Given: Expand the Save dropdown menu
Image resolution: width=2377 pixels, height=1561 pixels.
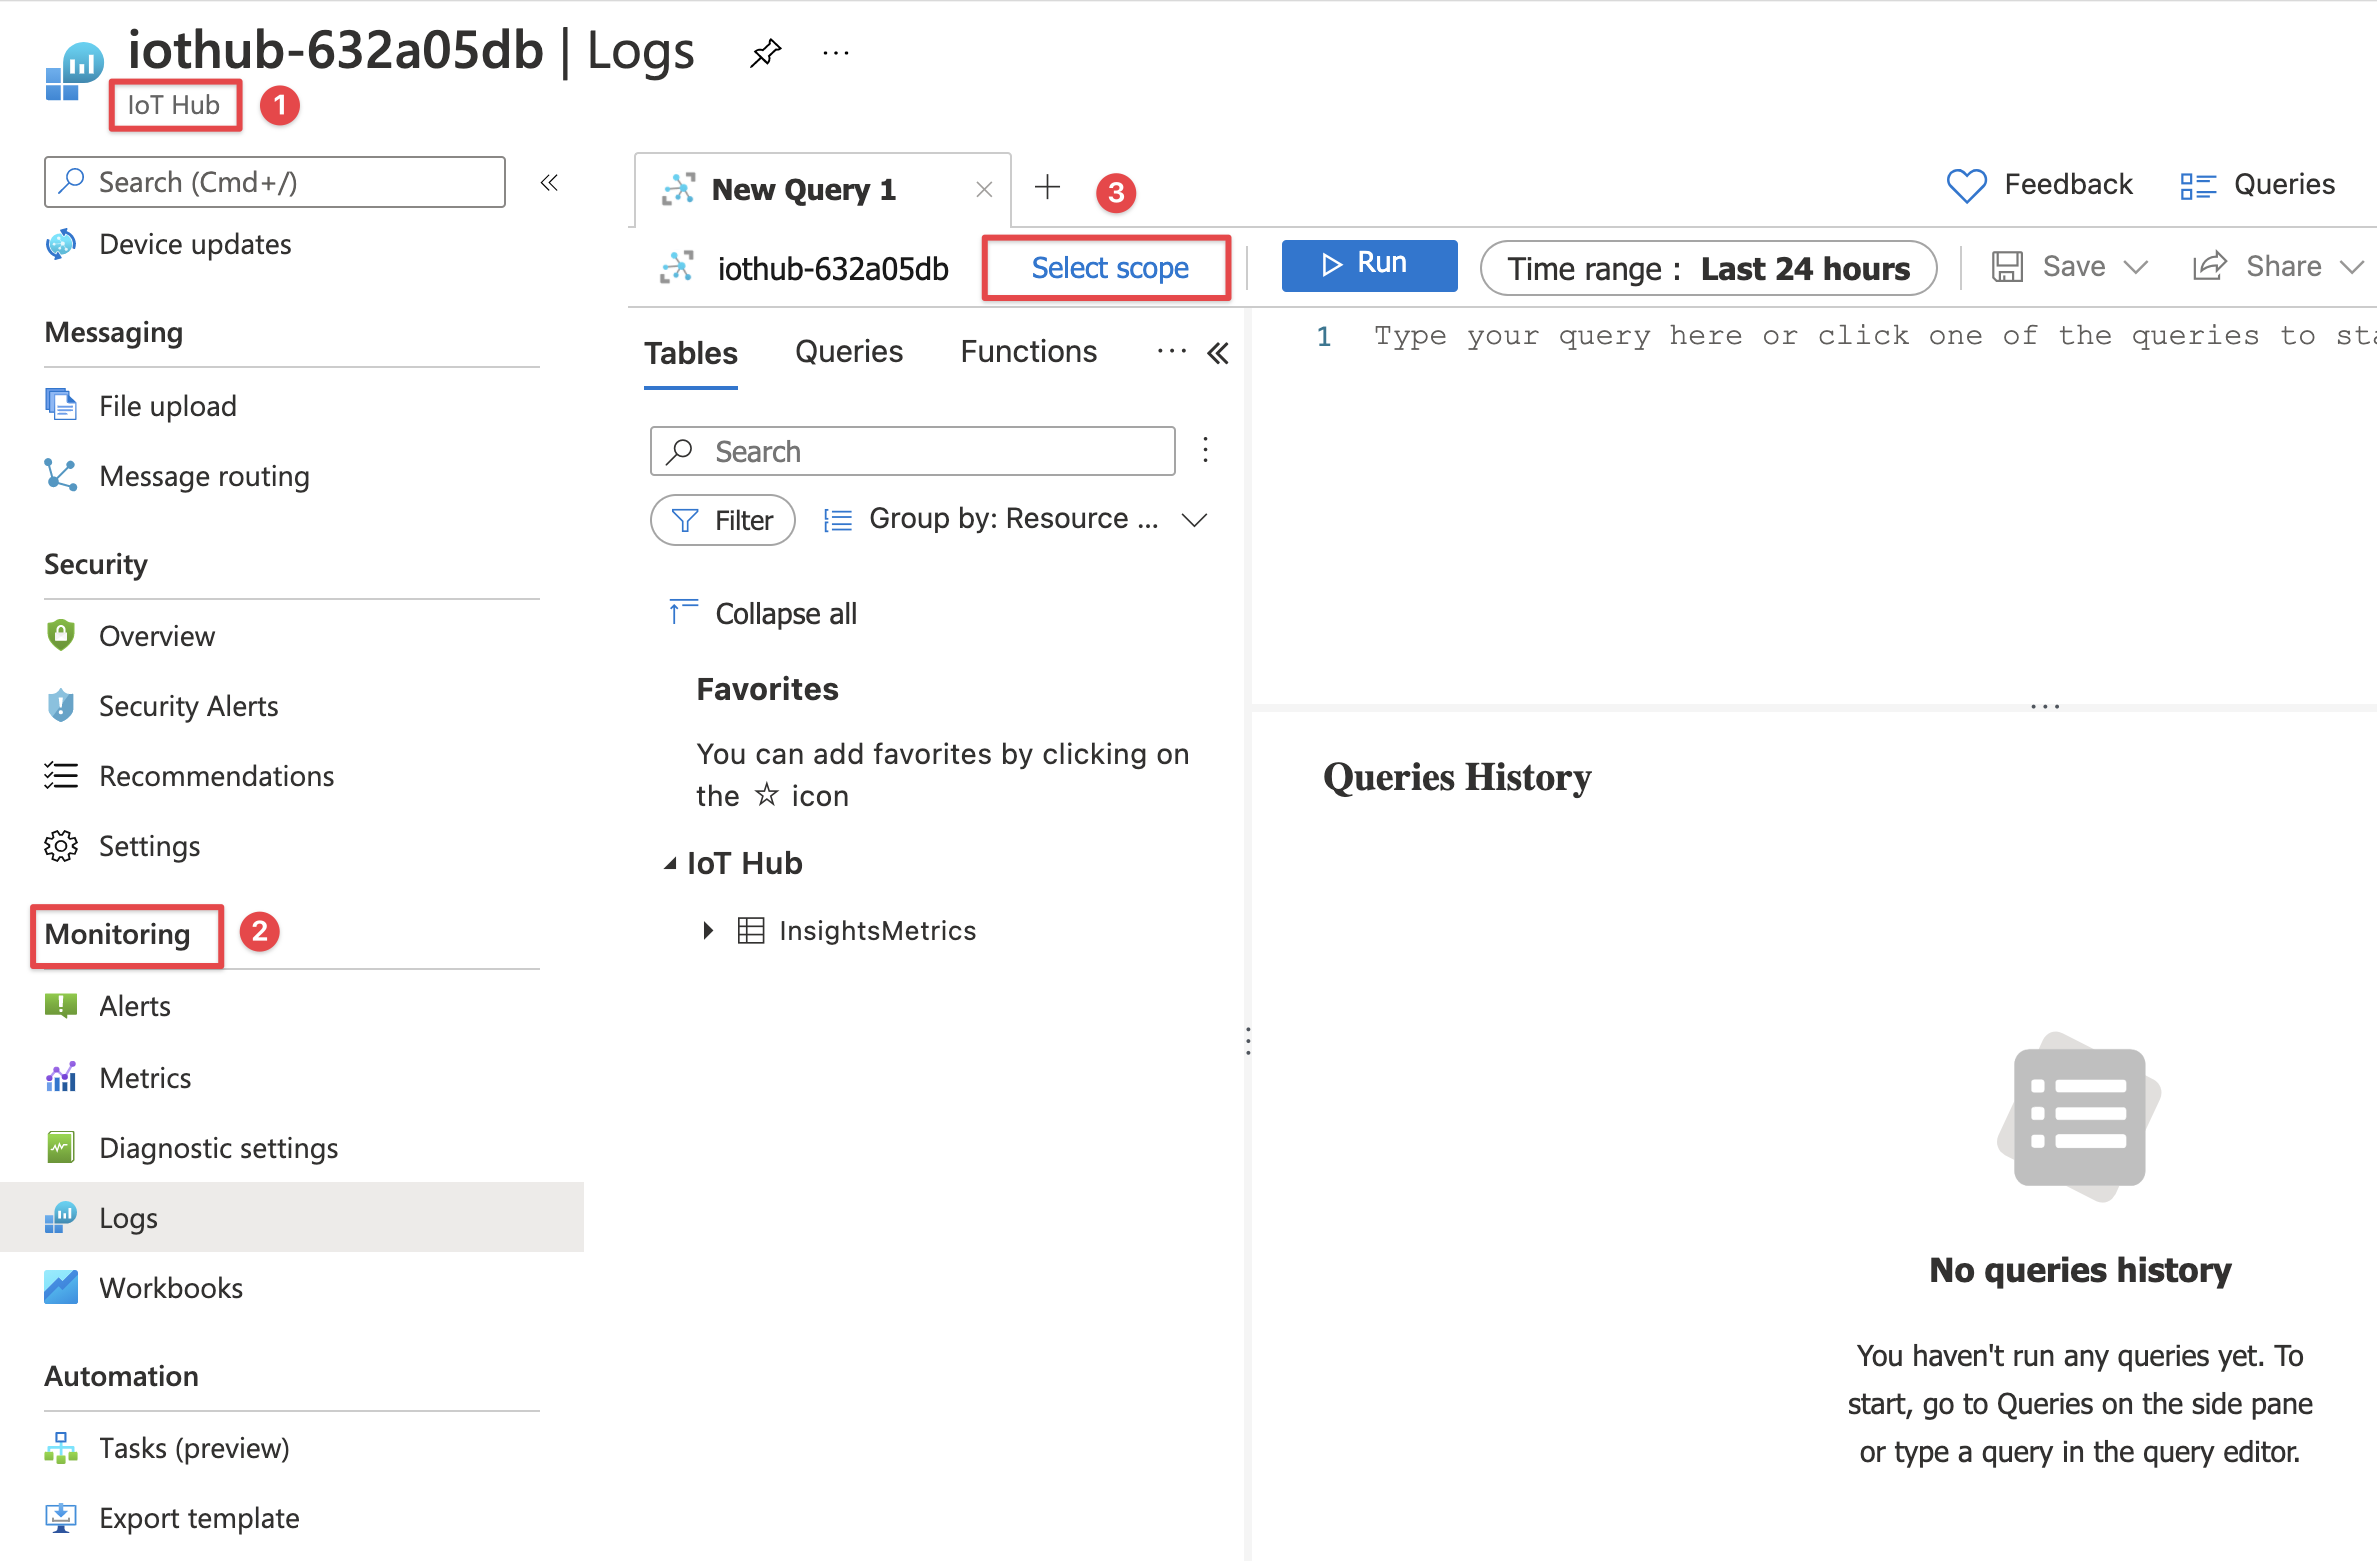Looking at the screenshot, I should coord(2136,267).
